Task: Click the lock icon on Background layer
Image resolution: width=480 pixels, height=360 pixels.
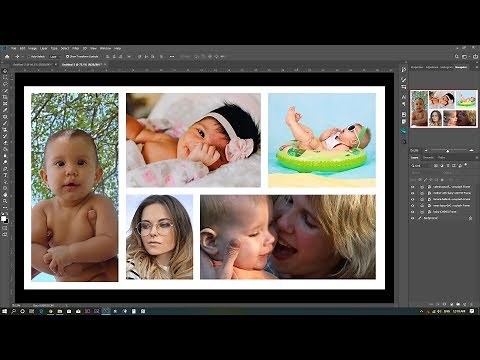Action: pyautogui.click(x=470, y=218)
